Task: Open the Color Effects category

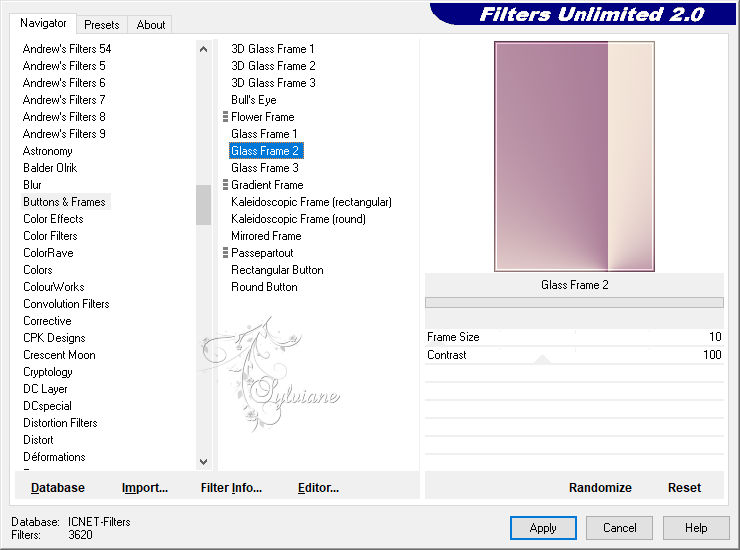Action: point(53,219)
